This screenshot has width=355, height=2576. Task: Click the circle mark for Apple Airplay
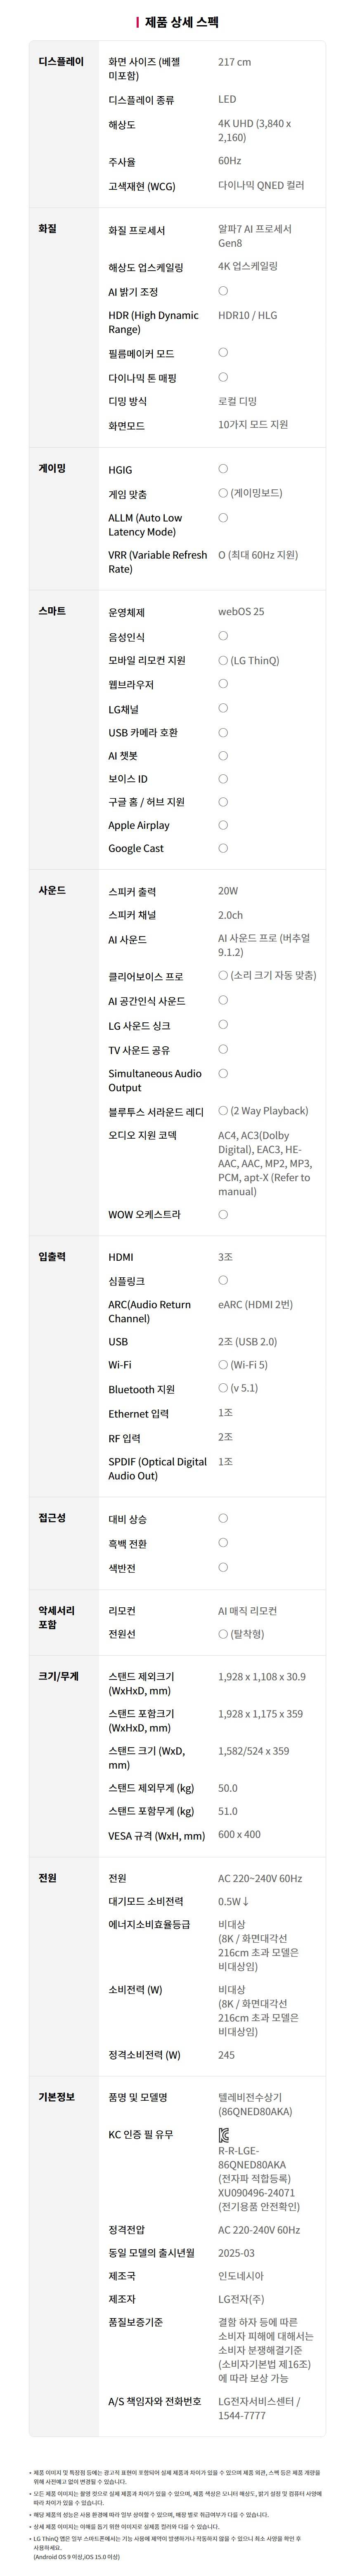pyautogui.click(x=223, y=825)
